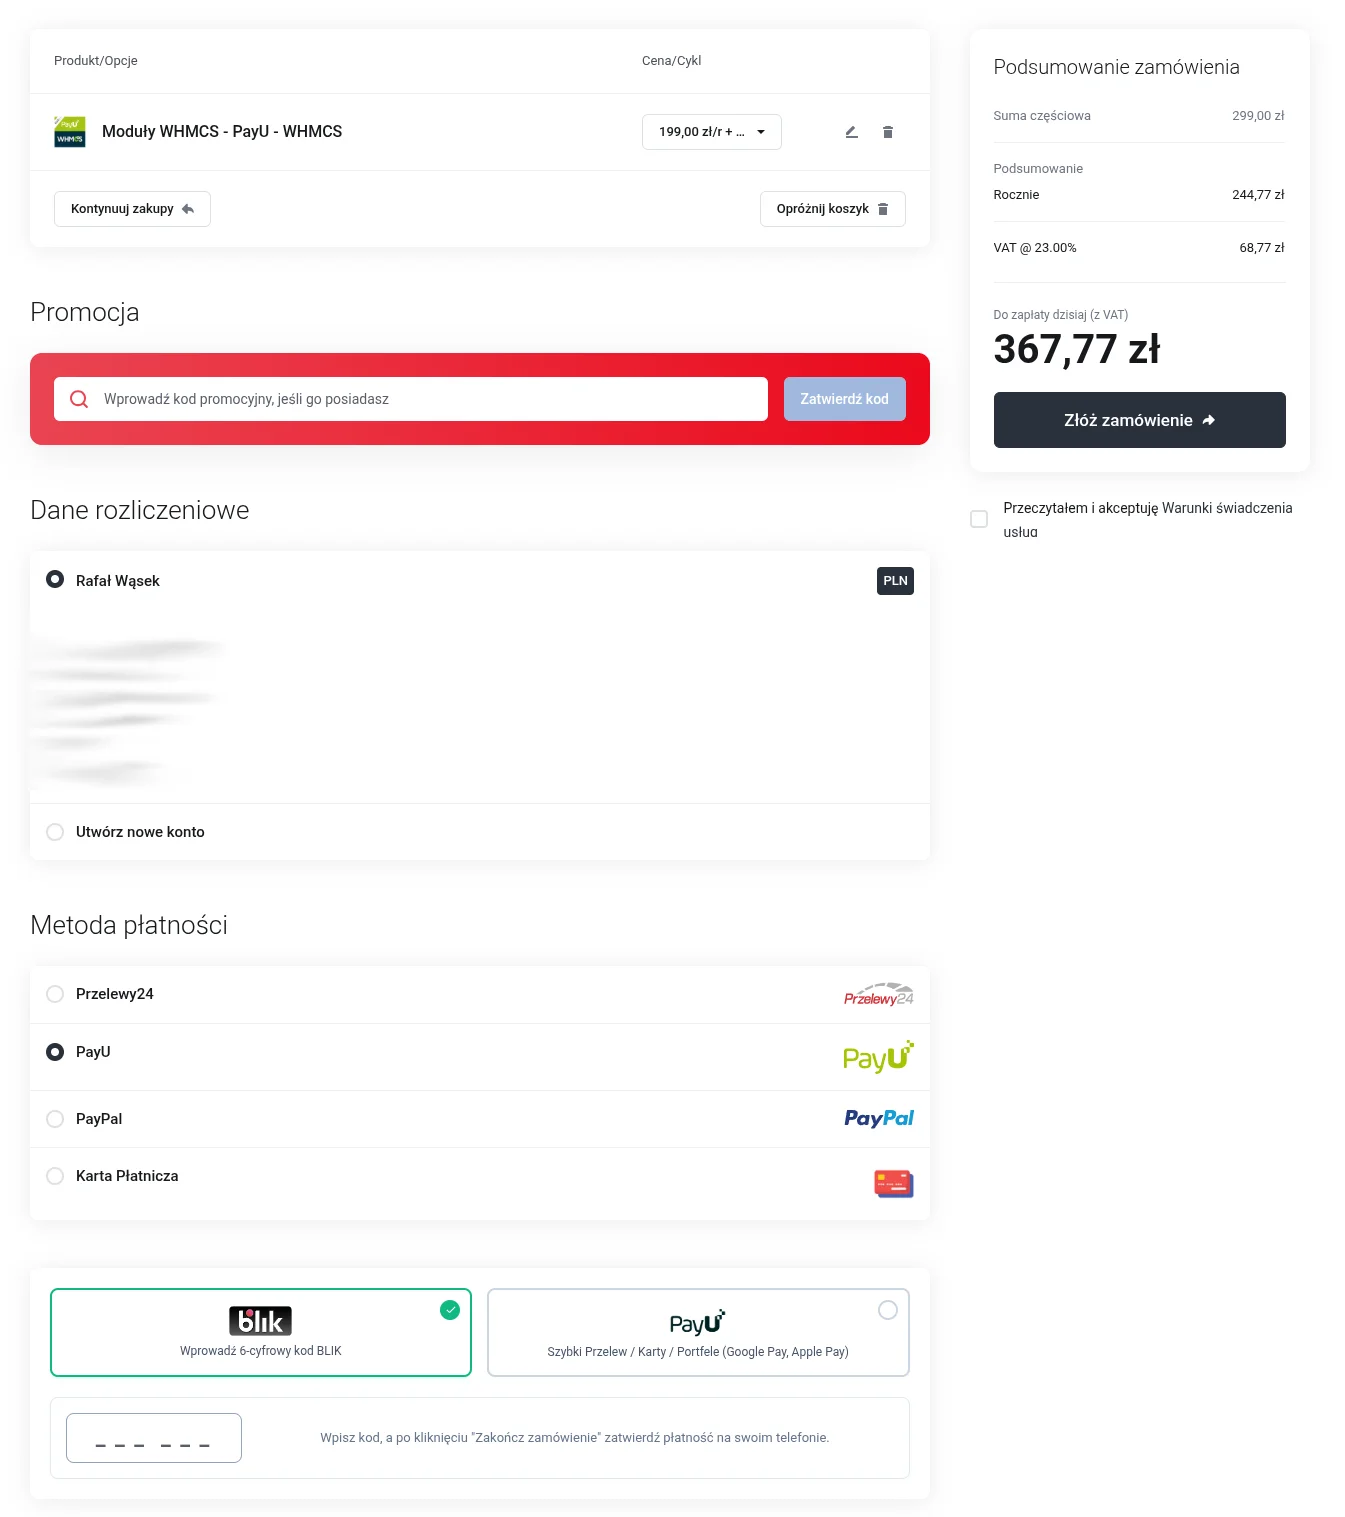
Task: Click the green PayU logo in payment list
Action: [x=877, y=1057]
